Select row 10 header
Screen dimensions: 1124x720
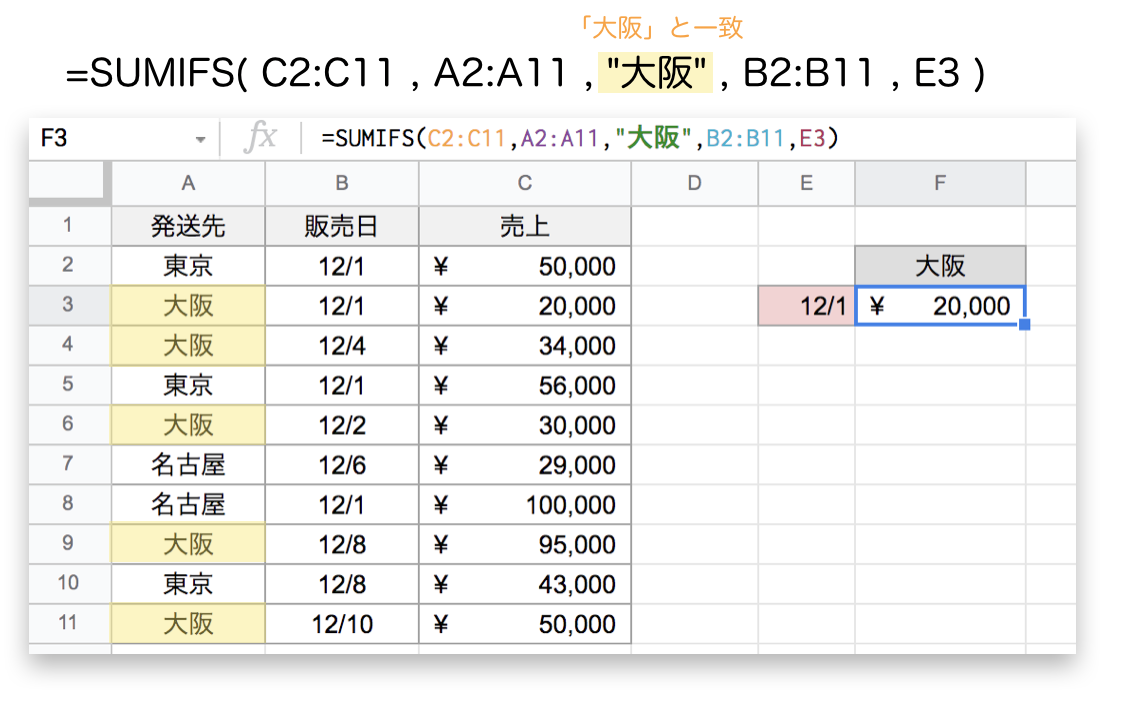coord(70,584)
